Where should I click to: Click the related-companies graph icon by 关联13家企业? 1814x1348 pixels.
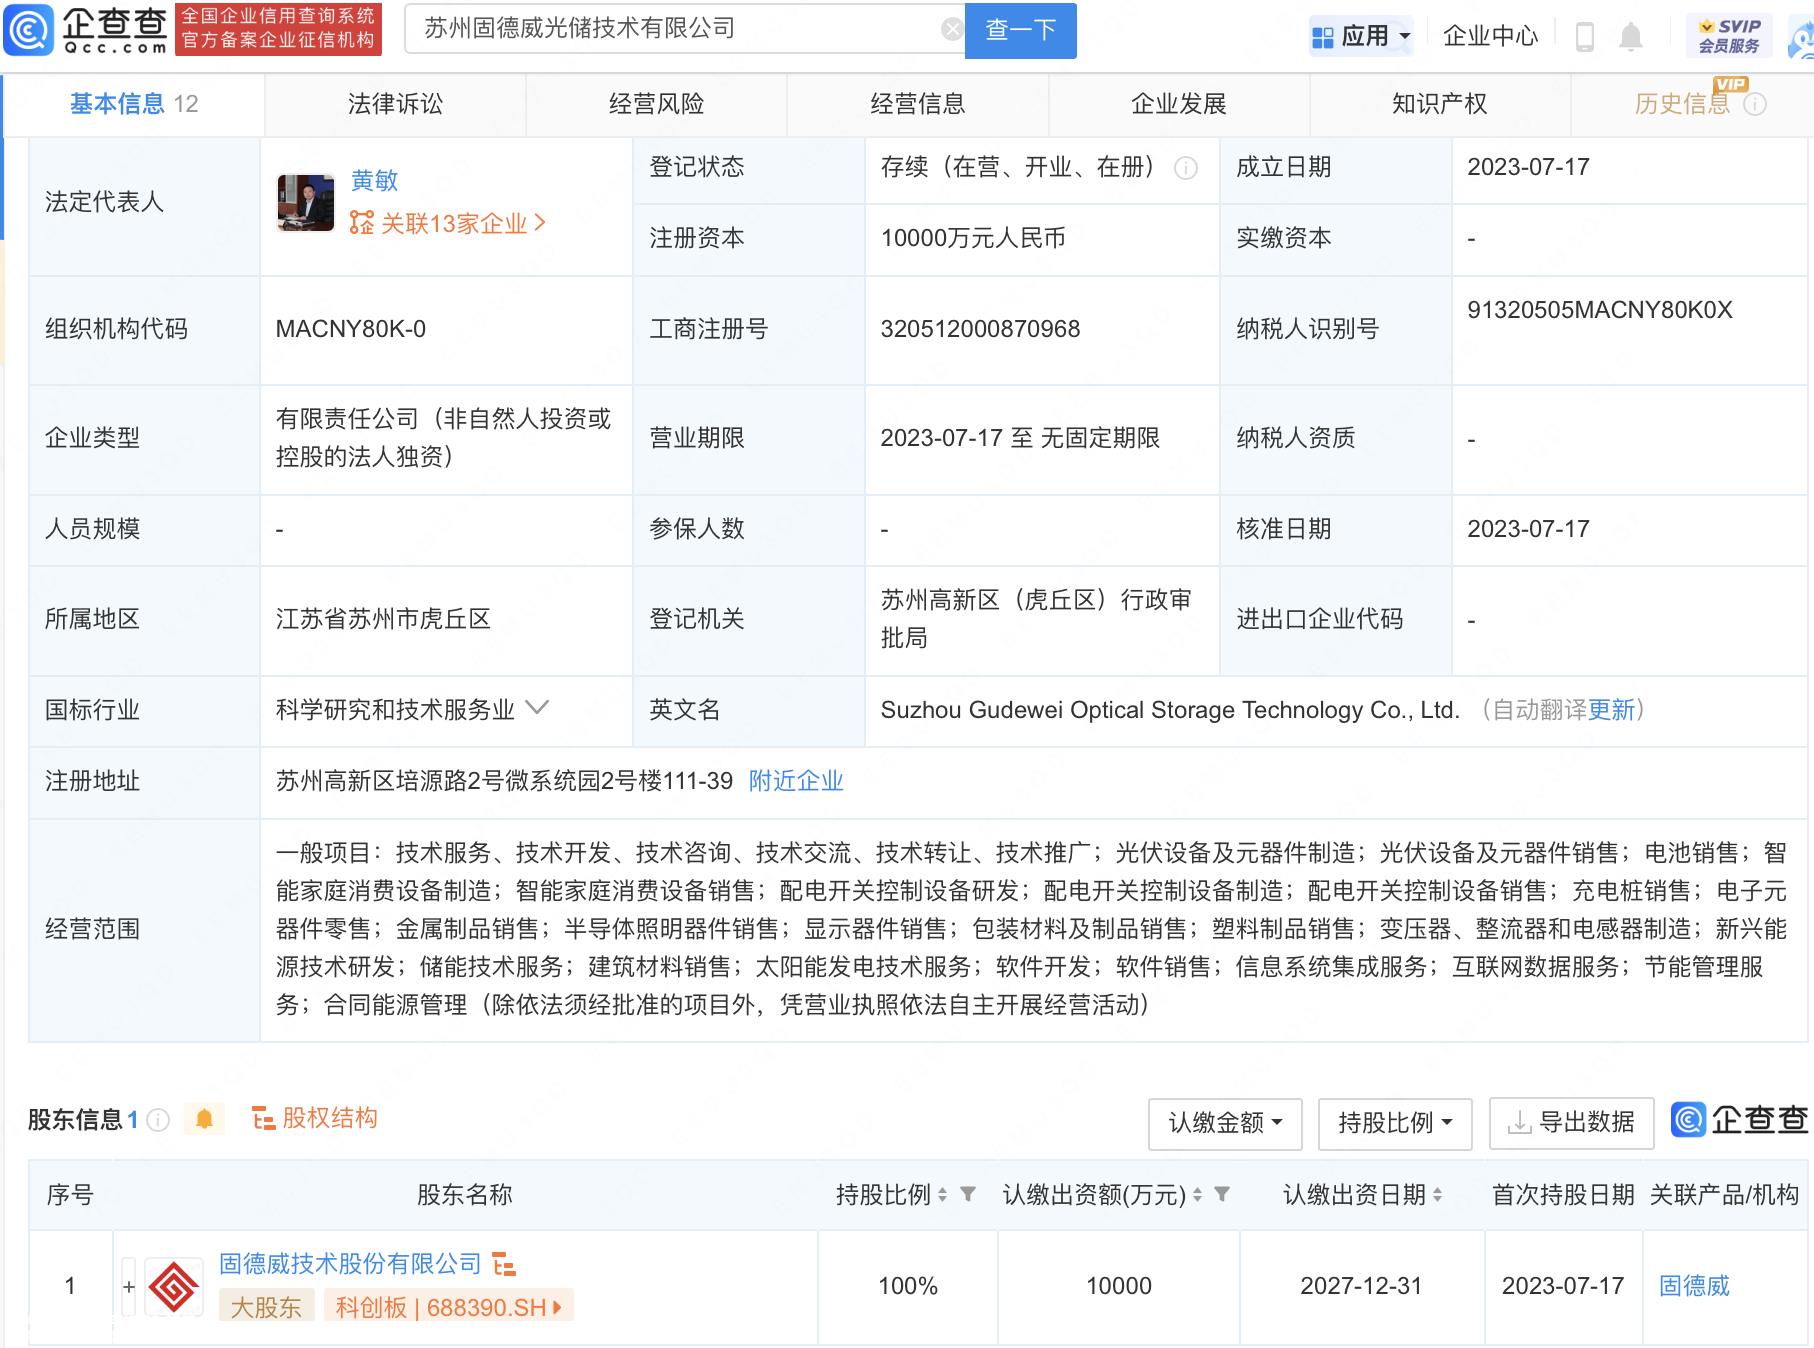361,223
